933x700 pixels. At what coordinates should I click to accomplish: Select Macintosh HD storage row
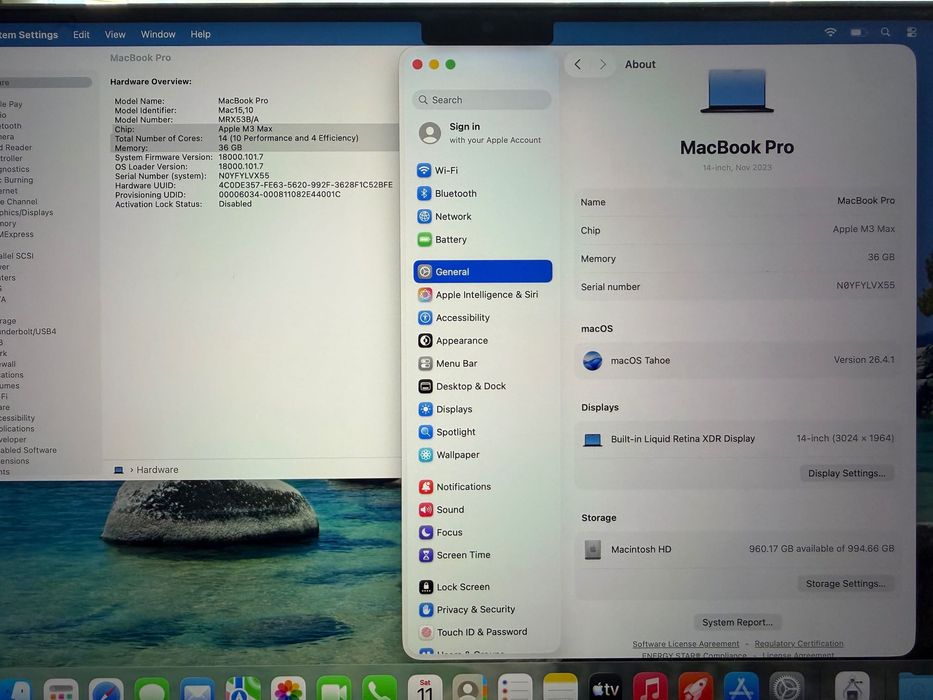pyautogui.click(x=737, y=549)
